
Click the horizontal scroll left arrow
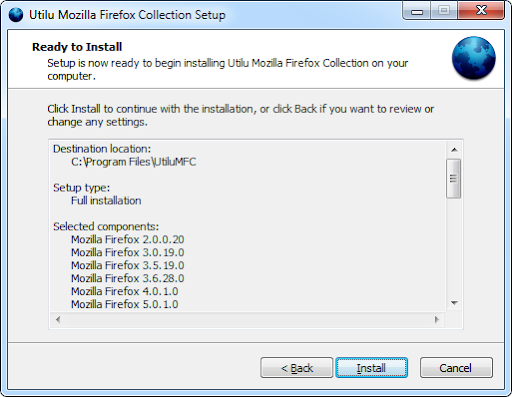(58, 319)
